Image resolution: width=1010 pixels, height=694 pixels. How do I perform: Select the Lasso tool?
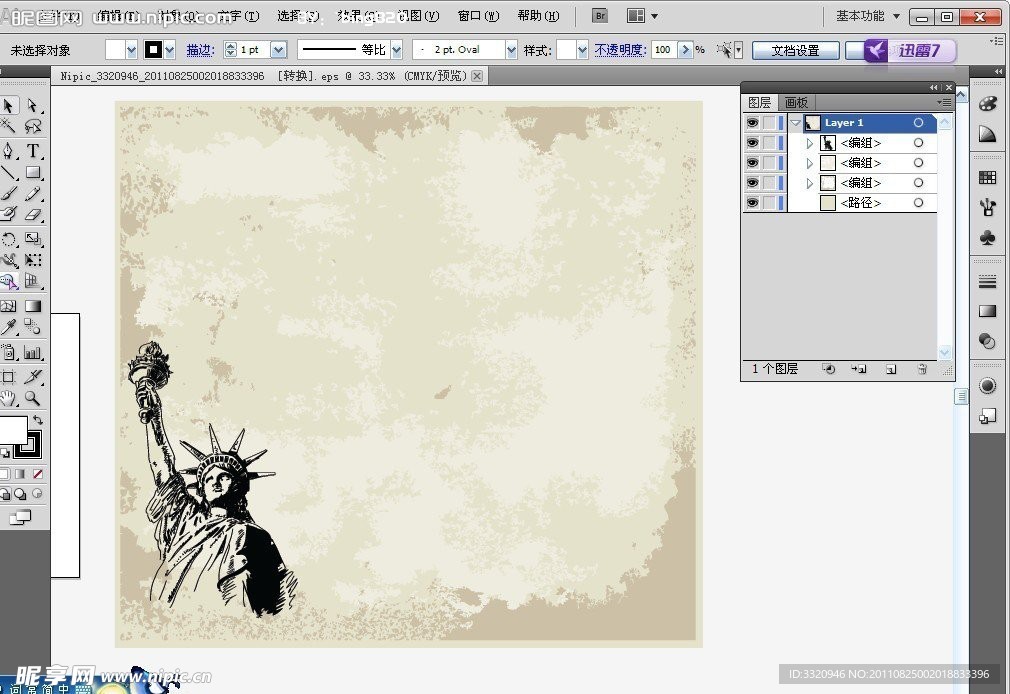(33, 126)
